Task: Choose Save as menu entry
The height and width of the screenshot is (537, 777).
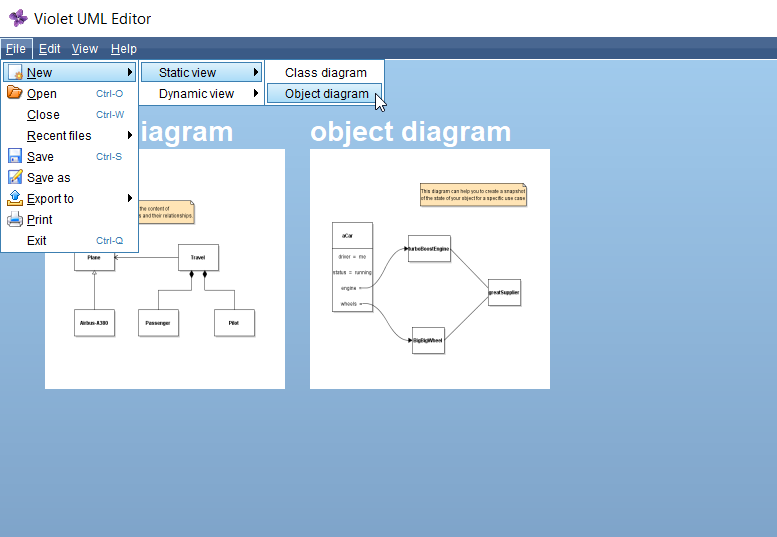Action: tap(69, 177)
